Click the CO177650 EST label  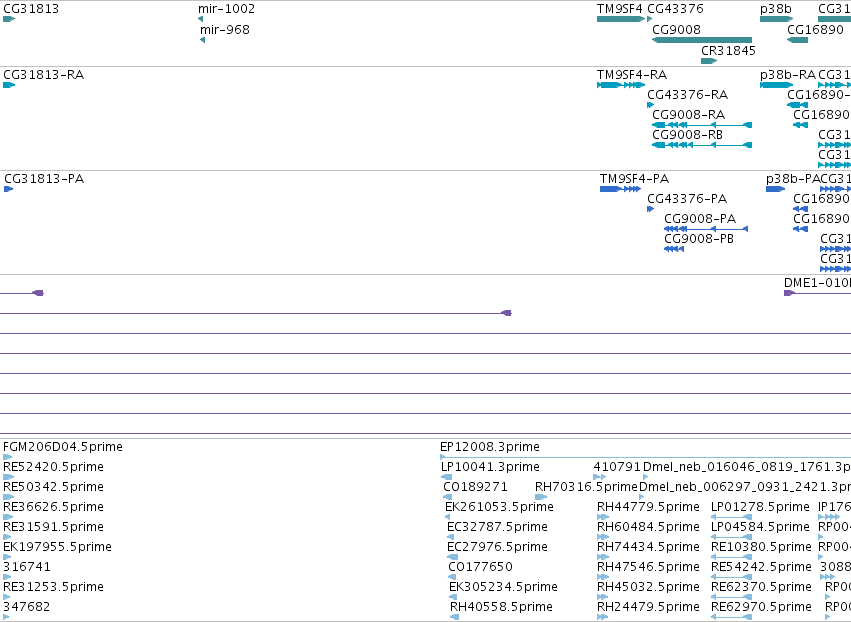(480, 567)
